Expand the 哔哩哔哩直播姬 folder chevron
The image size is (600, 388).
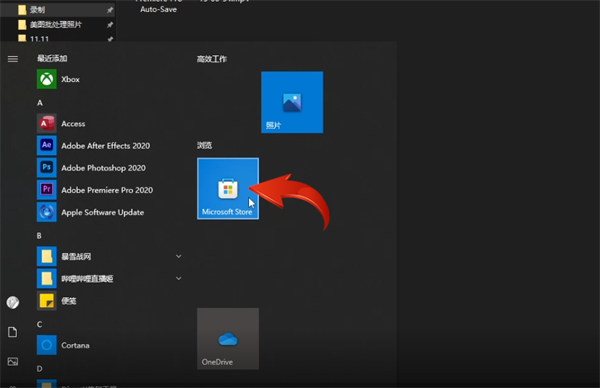point(178,278)
